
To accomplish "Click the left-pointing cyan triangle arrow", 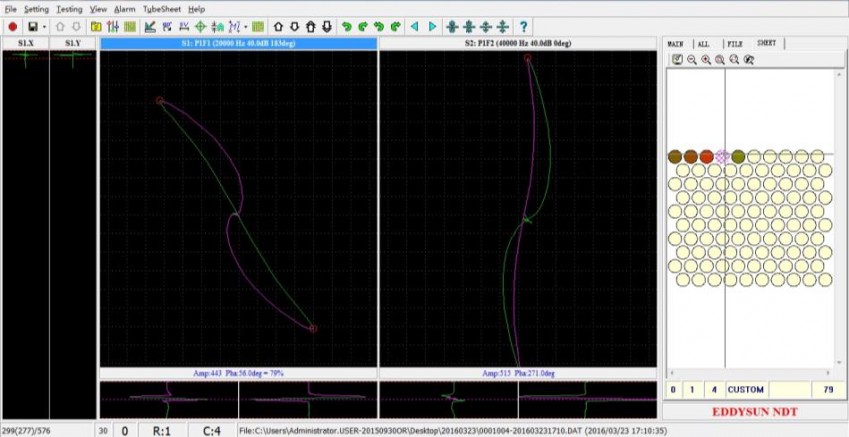I will pyautogui.click(x=415, y=26).
